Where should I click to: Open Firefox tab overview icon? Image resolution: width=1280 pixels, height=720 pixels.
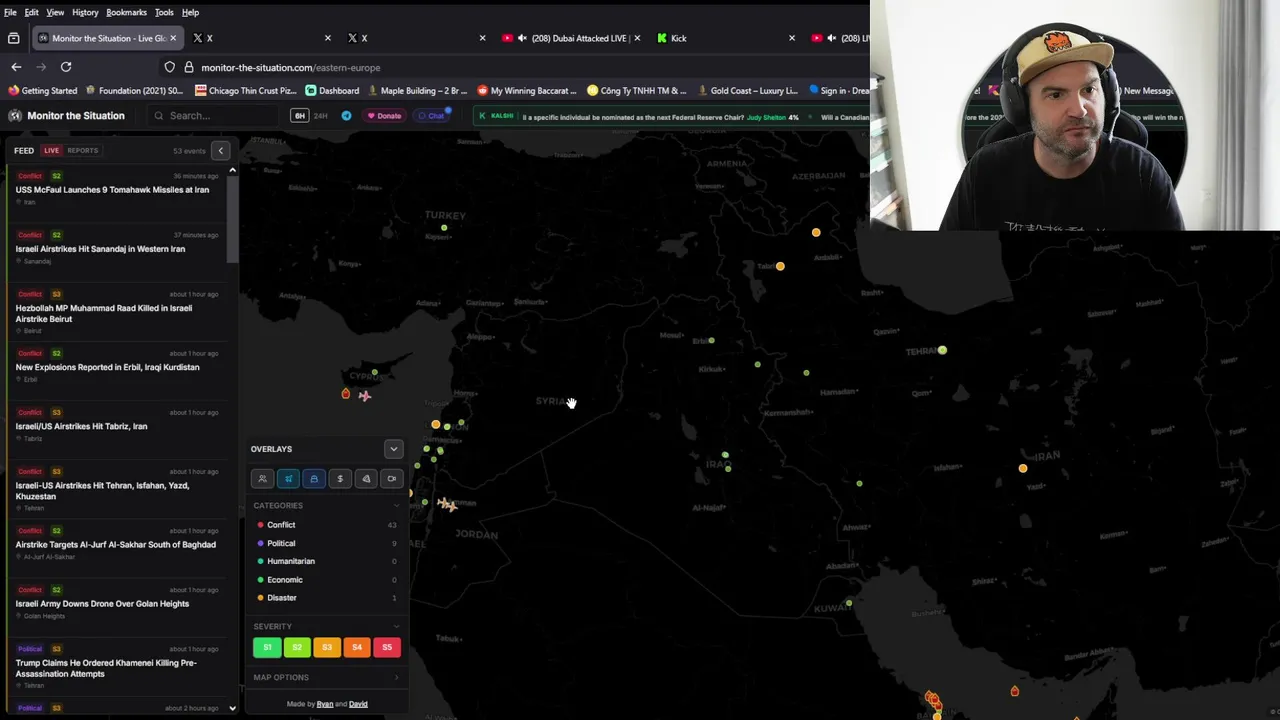point(13,38)
